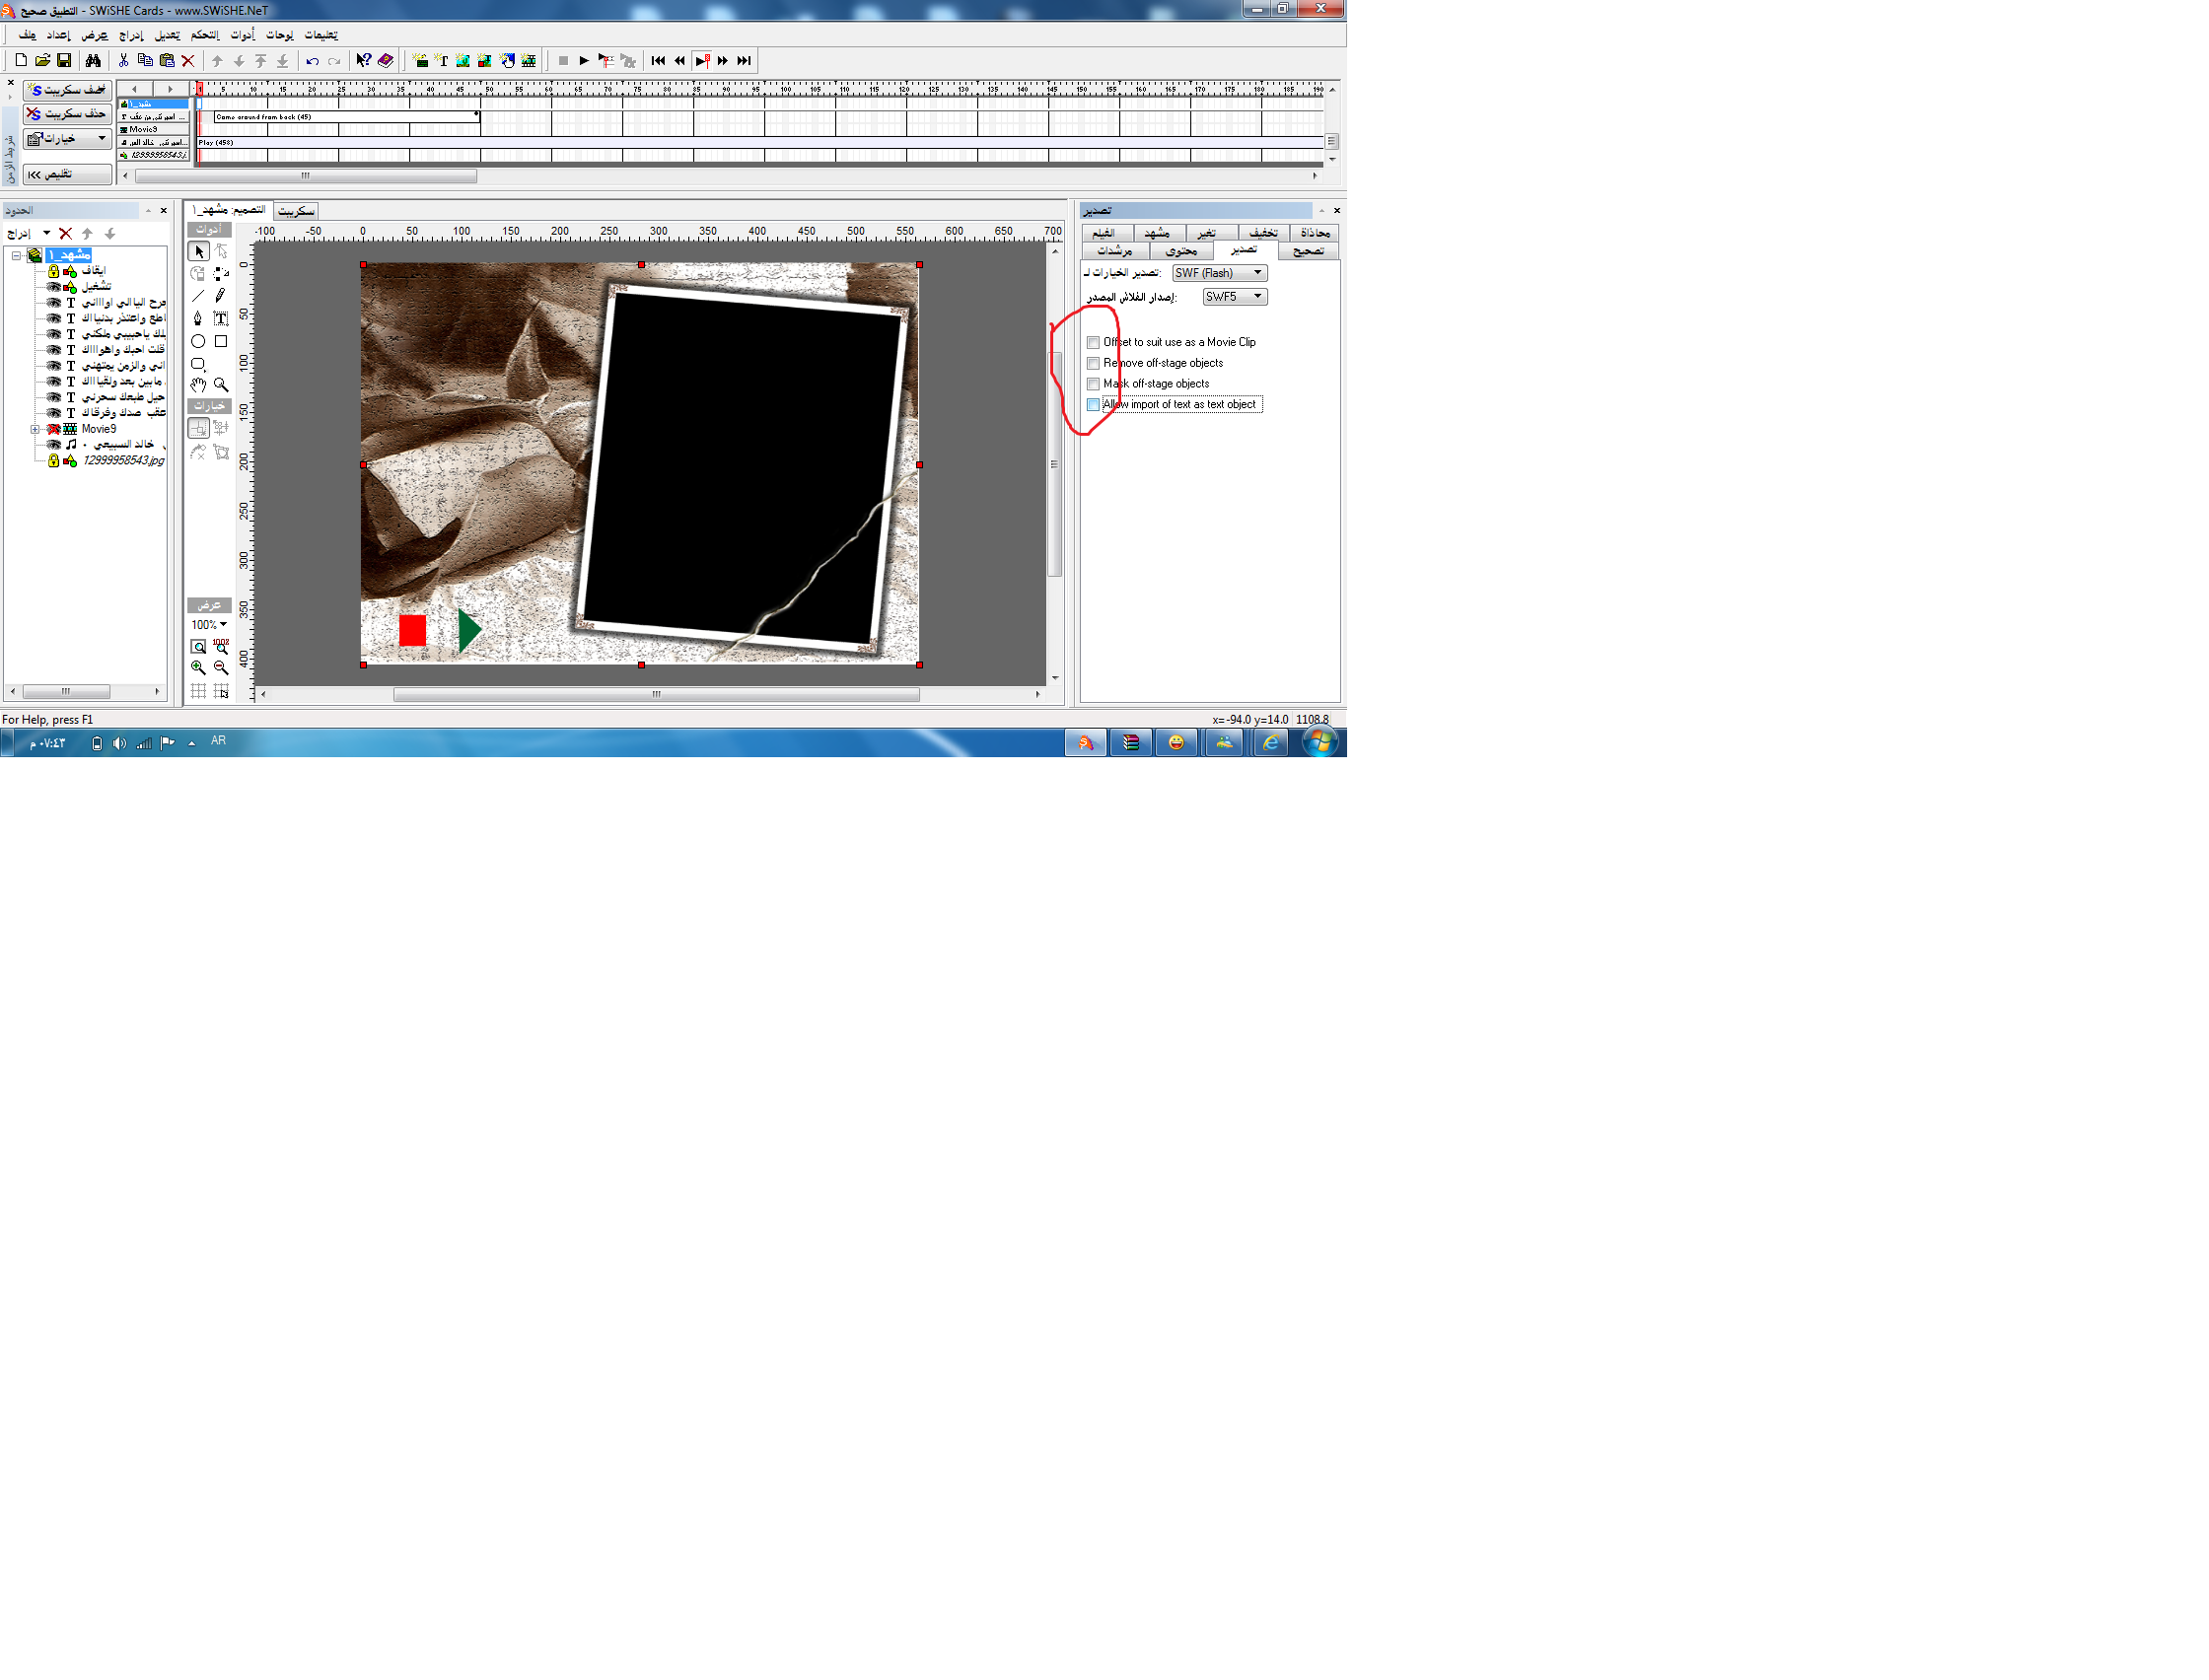Tick Offset to suit use as Movie Clip
This screenshot has height=1680, width=2209.
click(x=1093, y=343)
